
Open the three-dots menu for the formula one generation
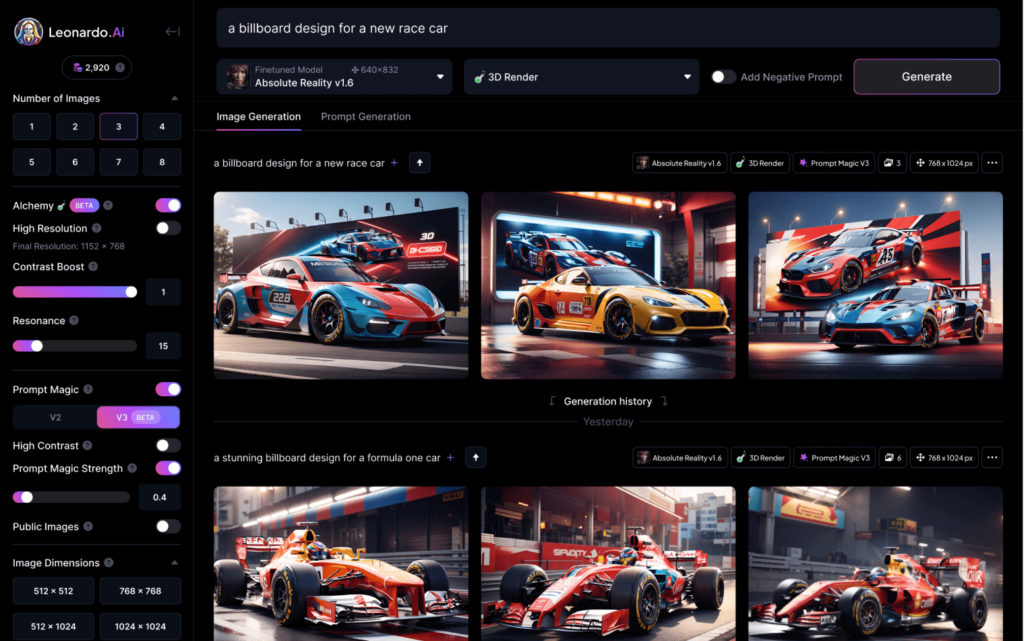pos(992,457)
